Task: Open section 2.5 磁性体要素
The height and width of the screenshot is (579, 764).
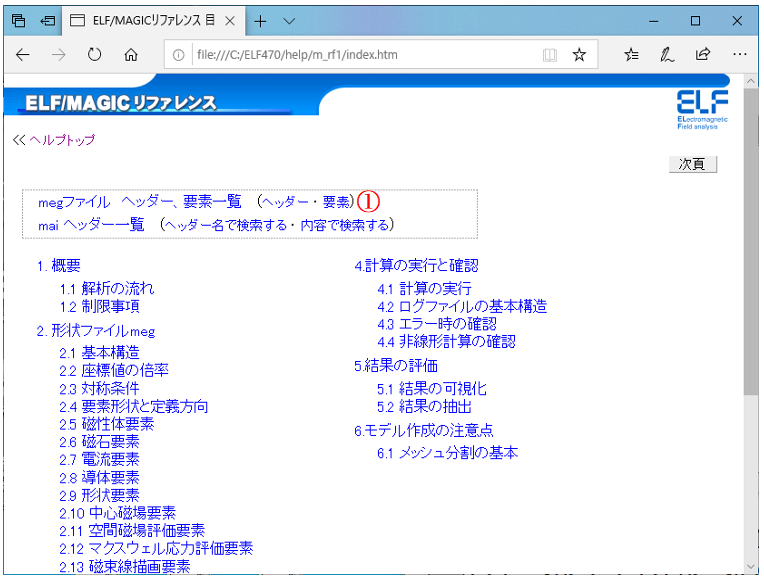Action: point(107,424)
